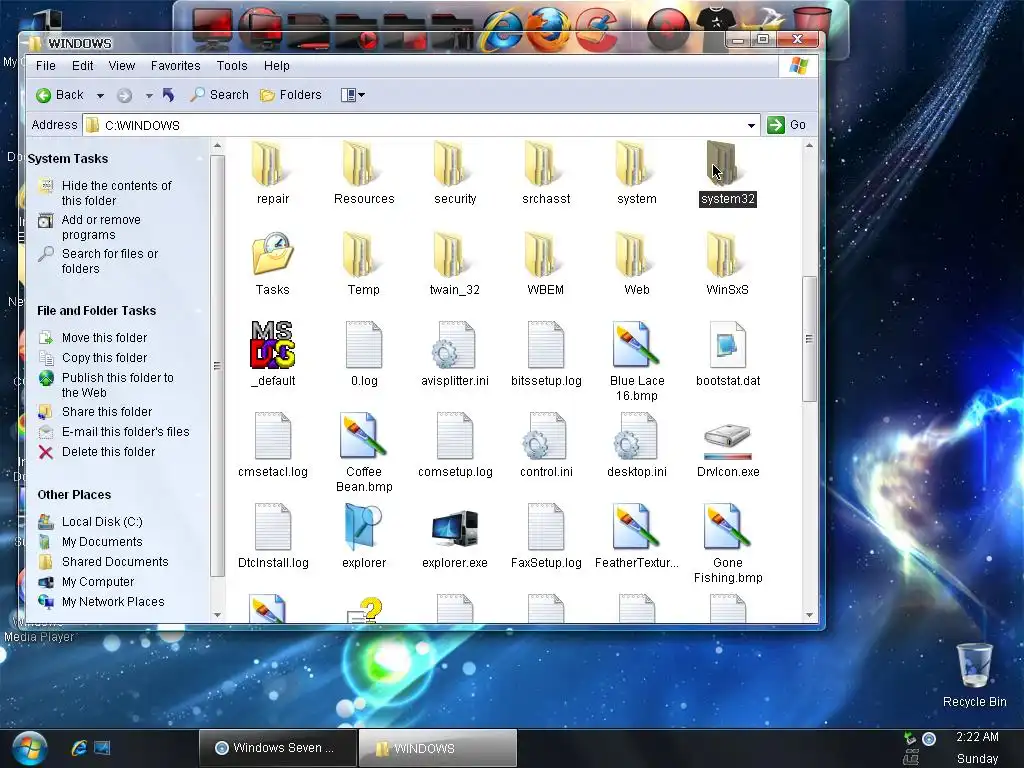Click the Search toolbar button

coord(219,95)
